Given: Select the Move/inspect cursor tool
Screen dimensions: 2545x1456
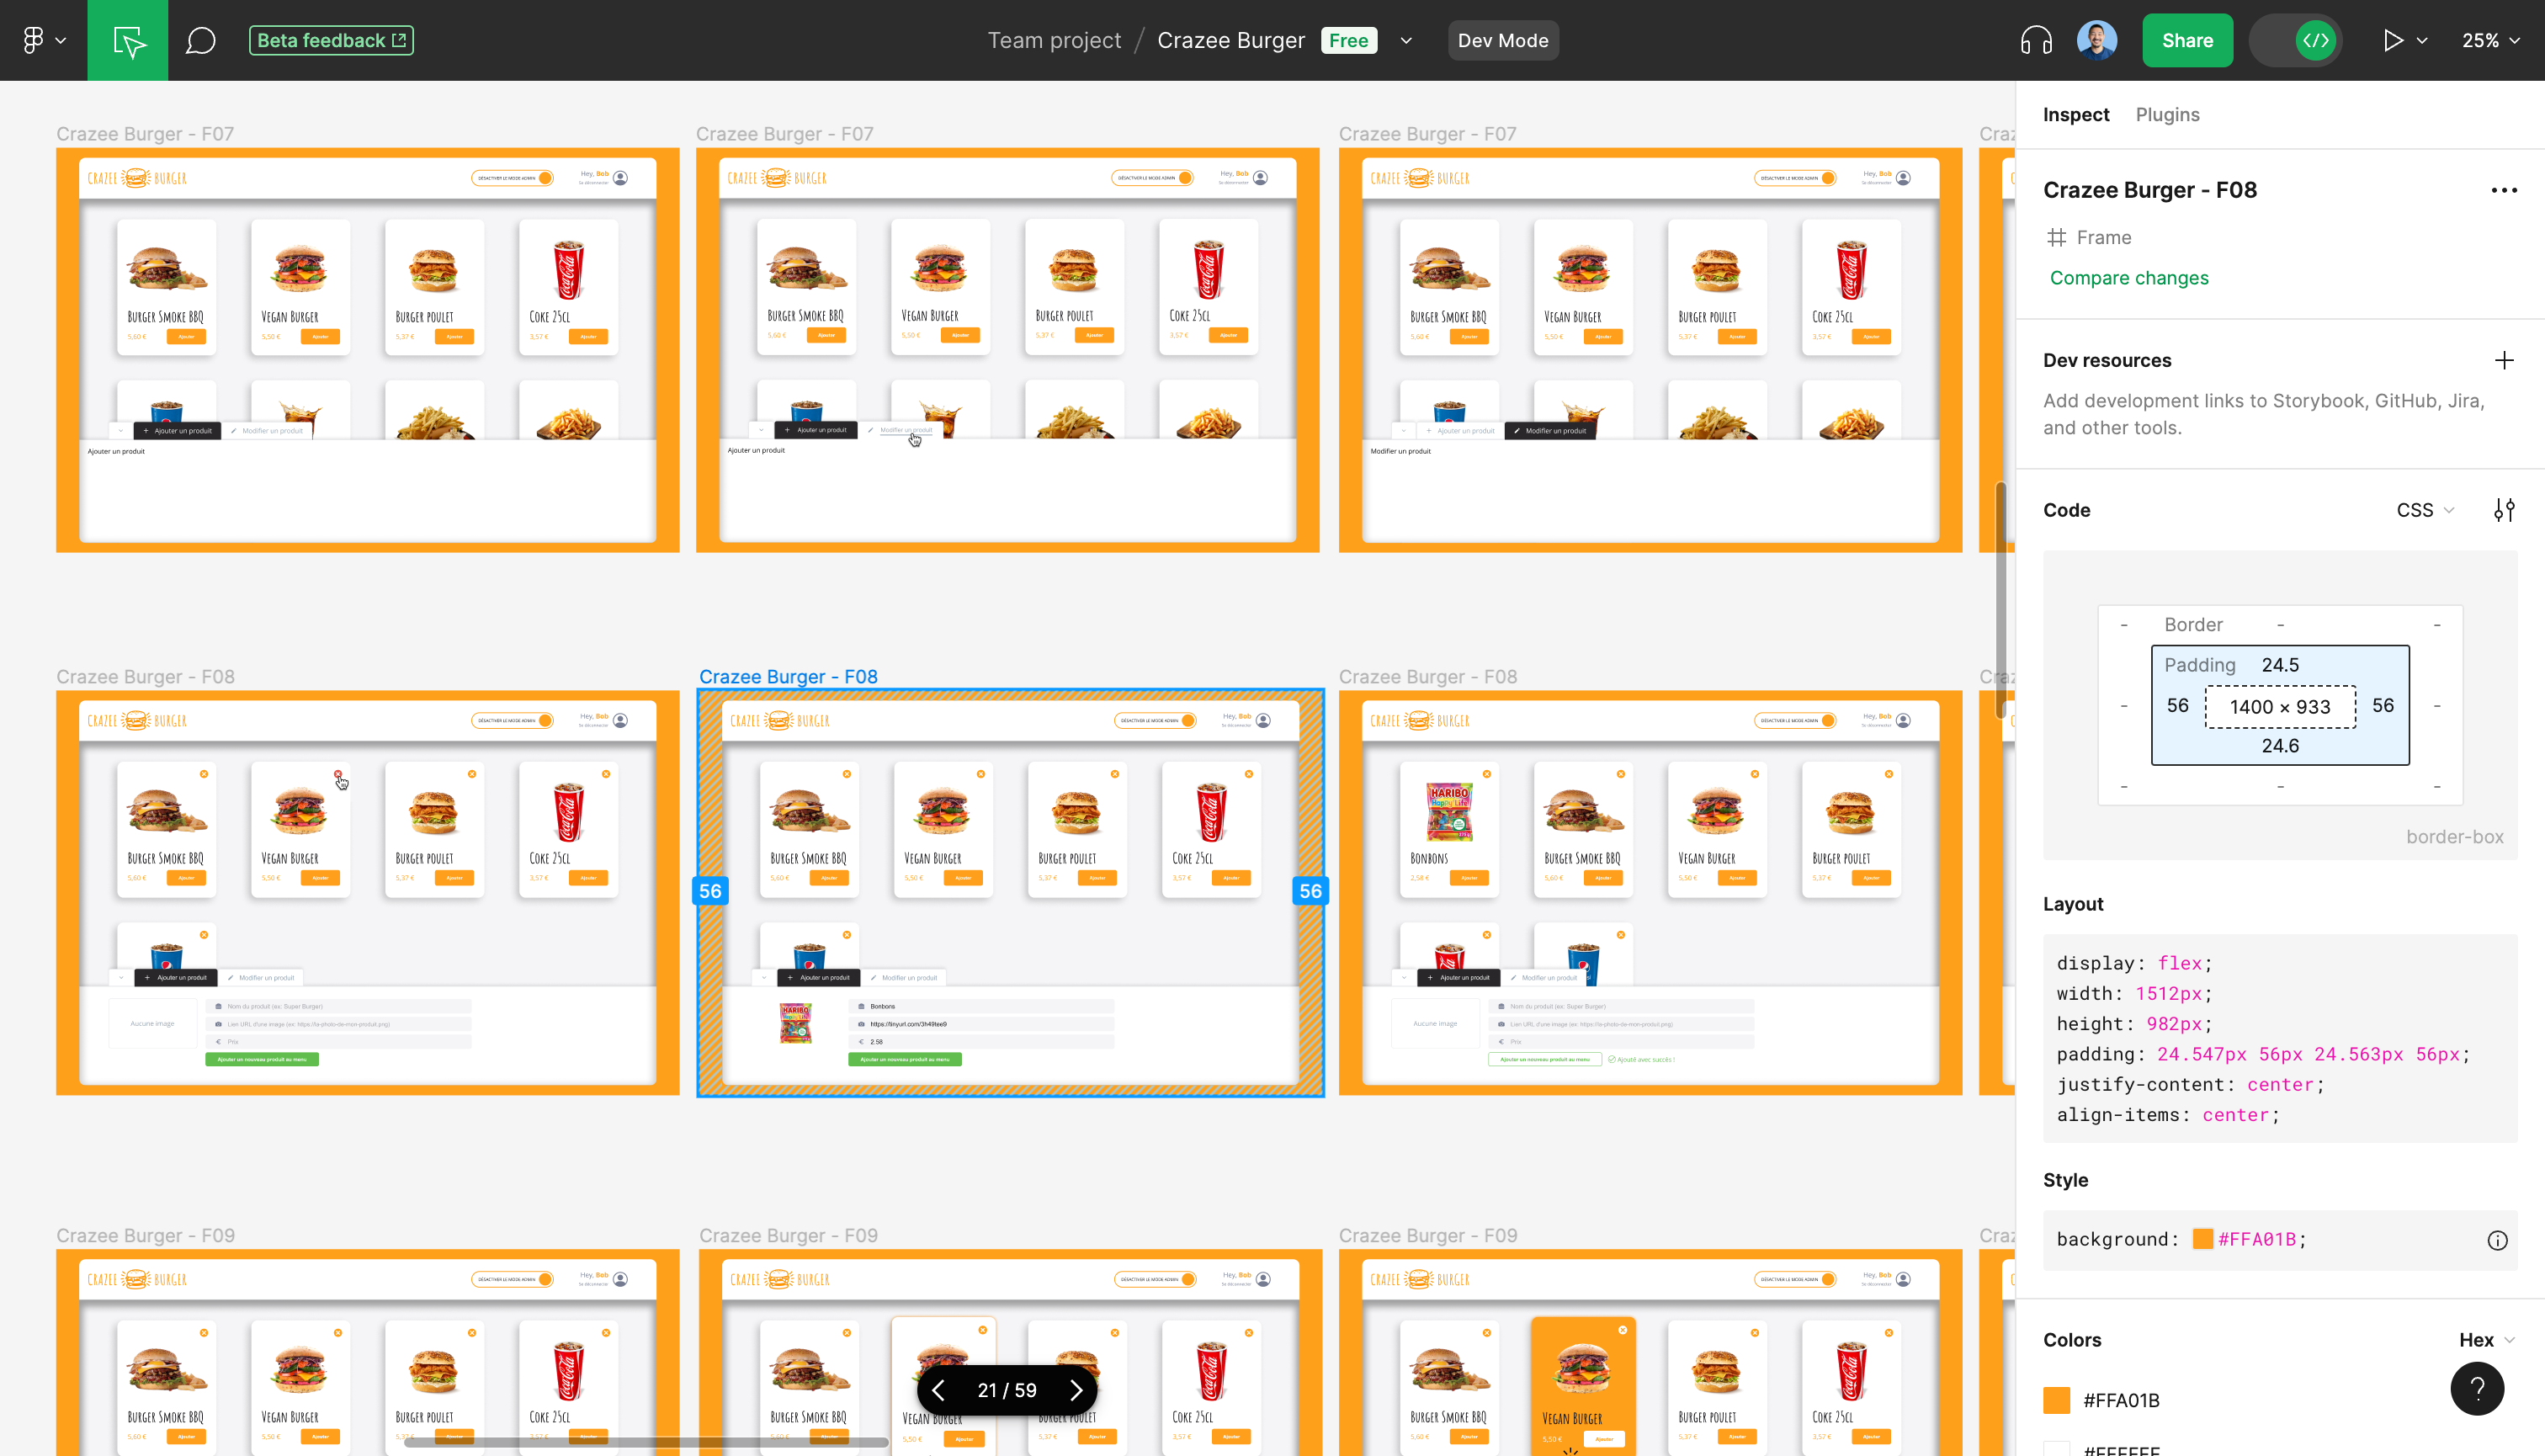Looking at the screenshot, I should coord(128,40).
